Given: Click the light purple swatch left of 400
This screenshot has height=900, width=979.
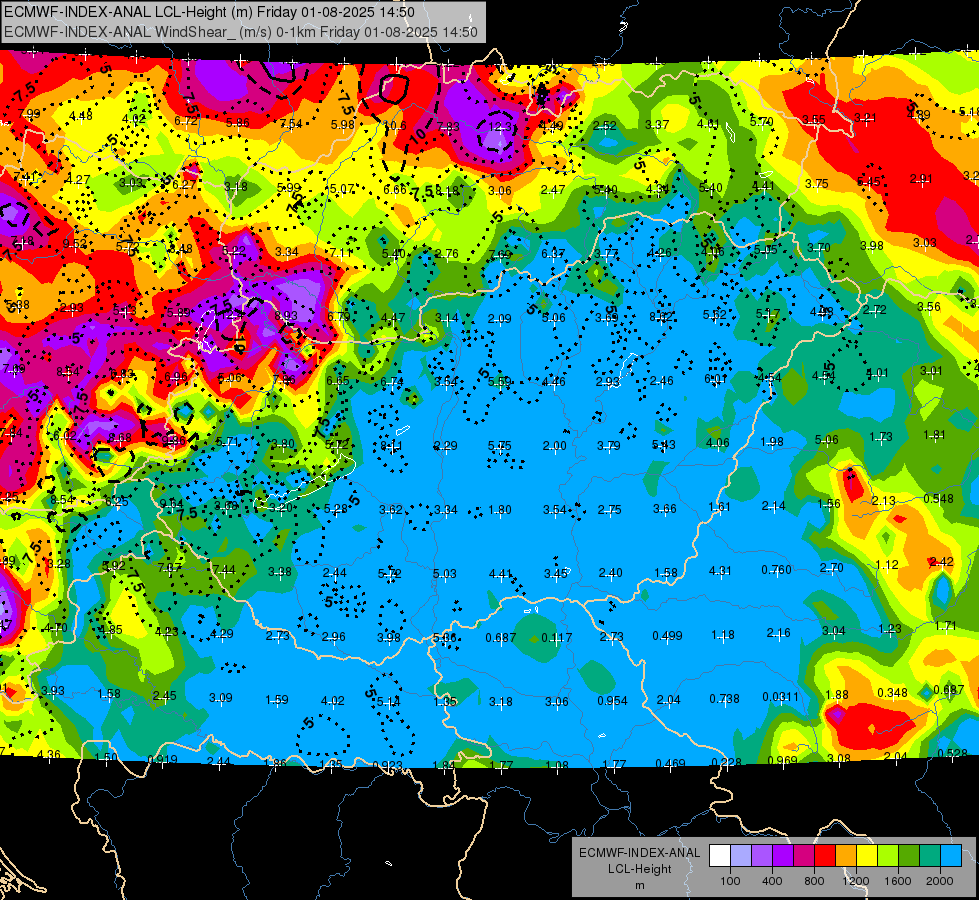Looking at the screenshot, I should [762, 856].
